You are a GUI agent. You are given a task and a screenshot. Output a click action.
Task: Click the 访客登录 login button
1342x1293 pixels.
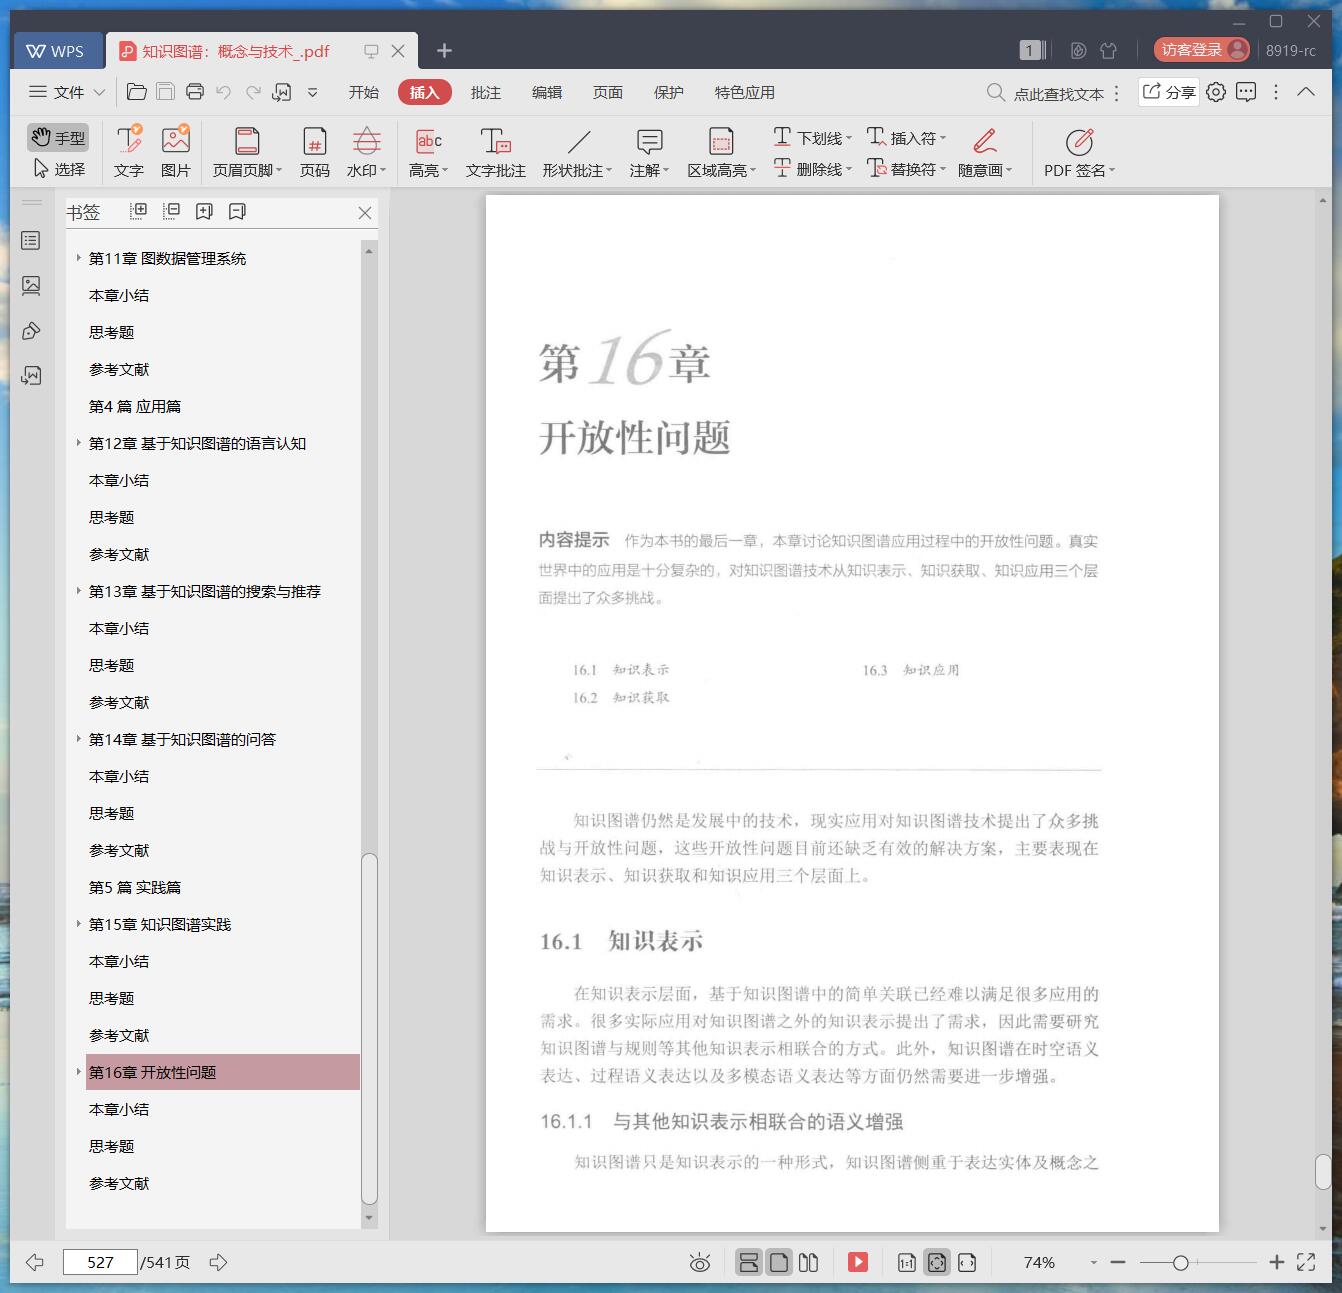point(1201,50)
